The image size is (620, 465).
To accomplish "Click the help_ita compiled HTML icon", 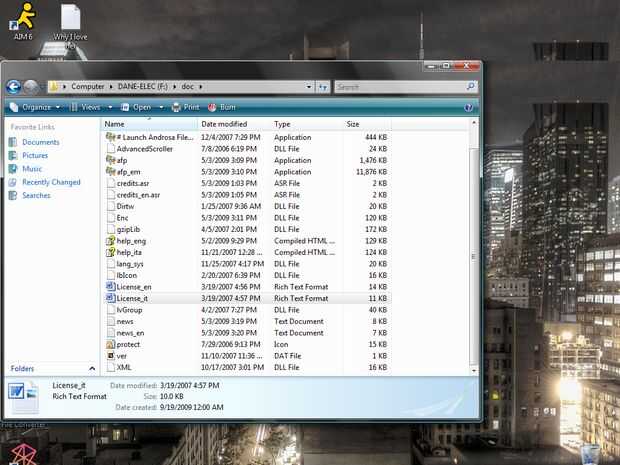I will click(x=110, y=252).
